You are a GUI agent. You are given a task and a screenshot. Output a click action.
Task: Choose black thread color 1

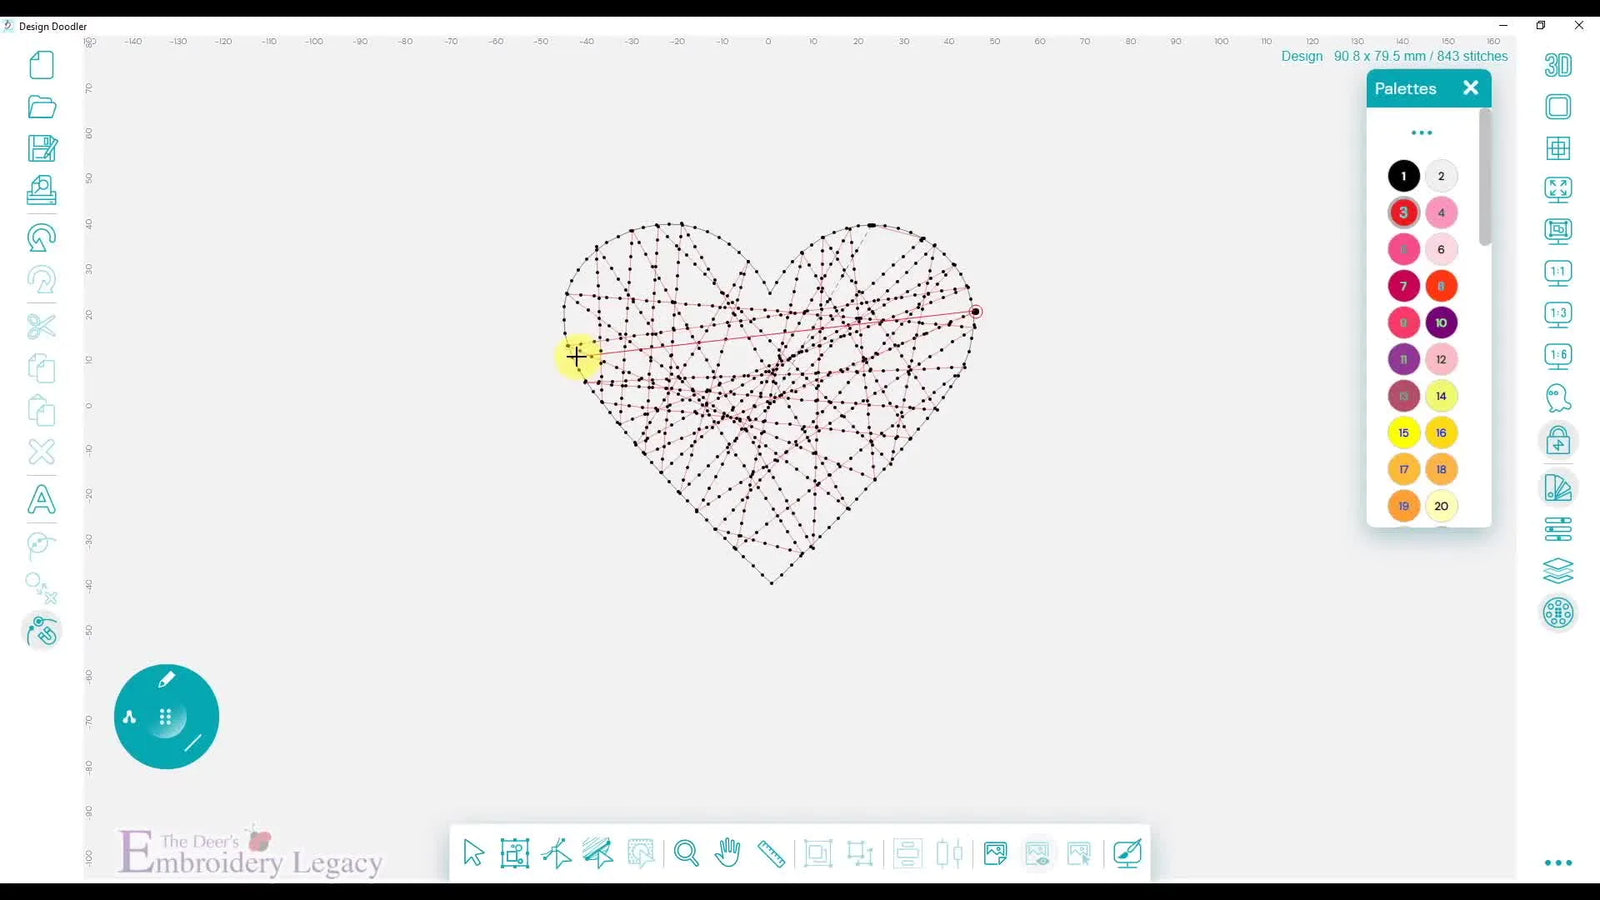(1403, 176)
